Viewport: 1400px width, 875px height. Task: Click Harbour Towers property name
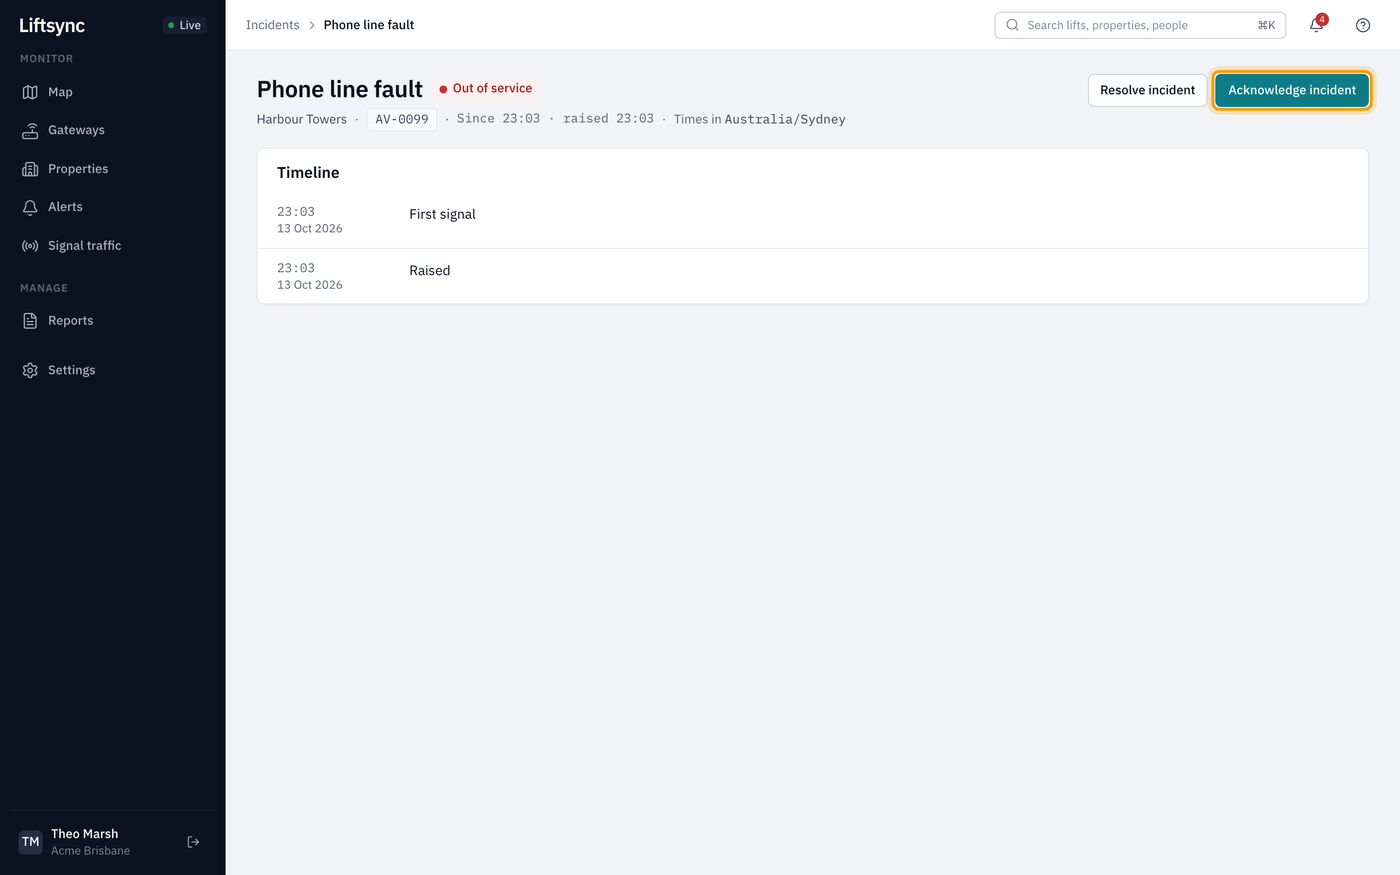coord(302,119)
